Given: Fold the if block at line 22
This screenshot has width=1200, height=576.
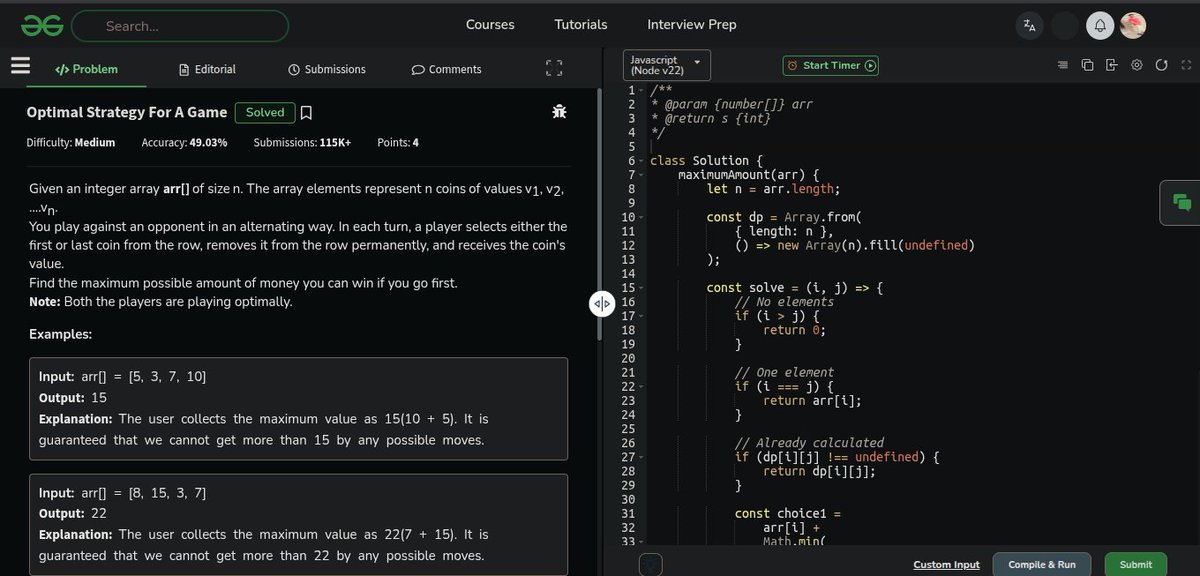Looking at the screenshot, I should pos(641,386).
